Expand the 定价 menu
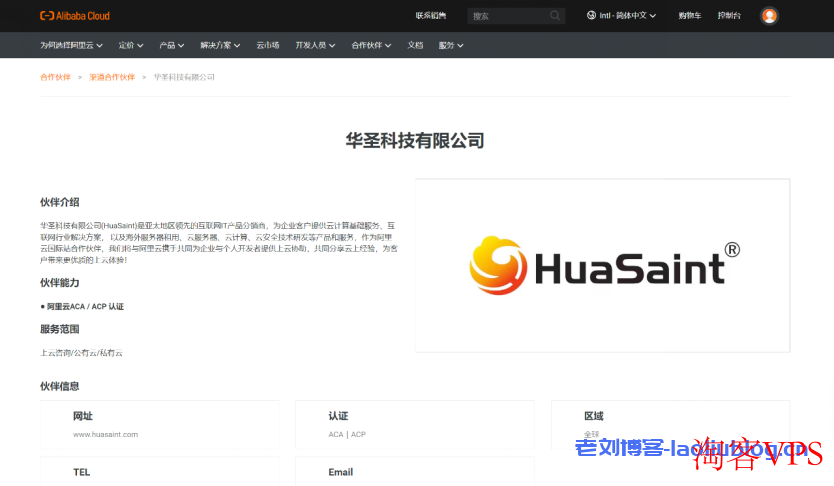This screenshot has width=834, height=486. point(131,45)
